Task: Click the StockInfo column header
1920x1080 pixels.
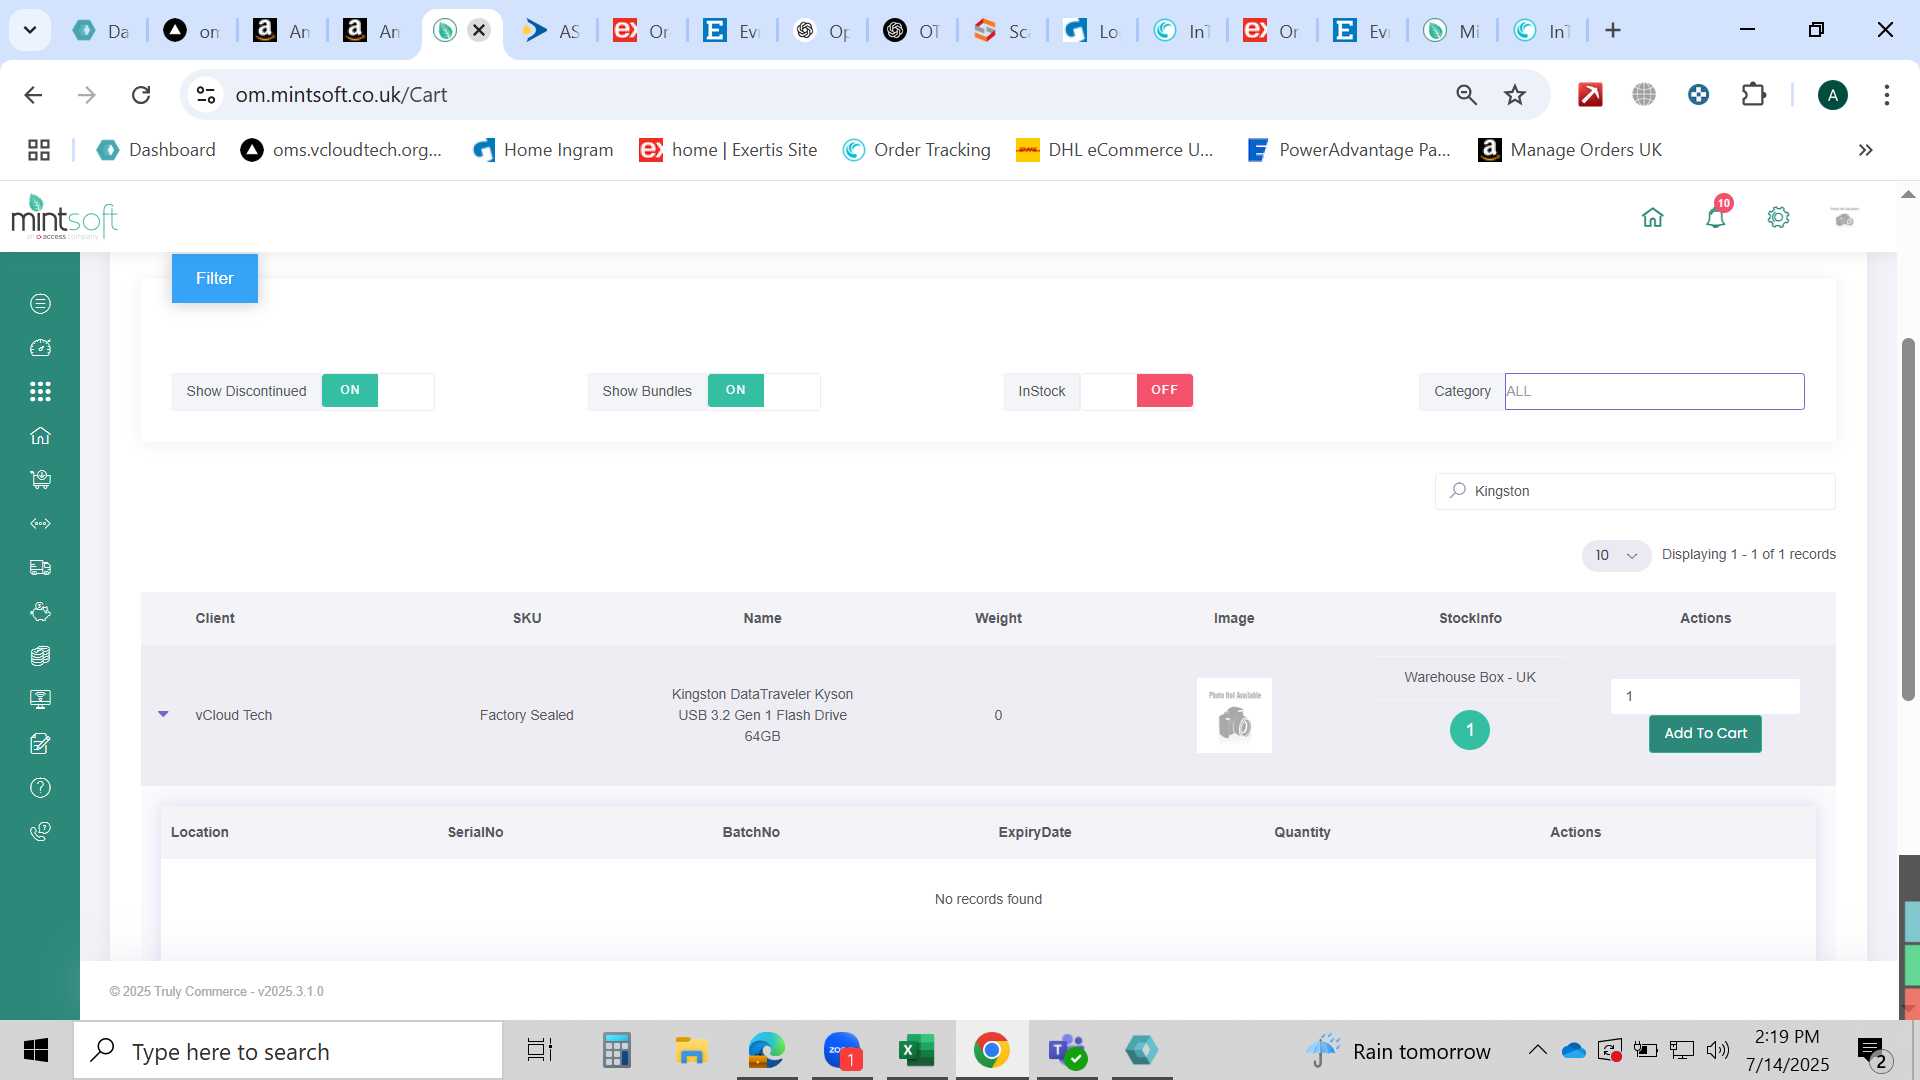Action: [x=1470, y=618]
